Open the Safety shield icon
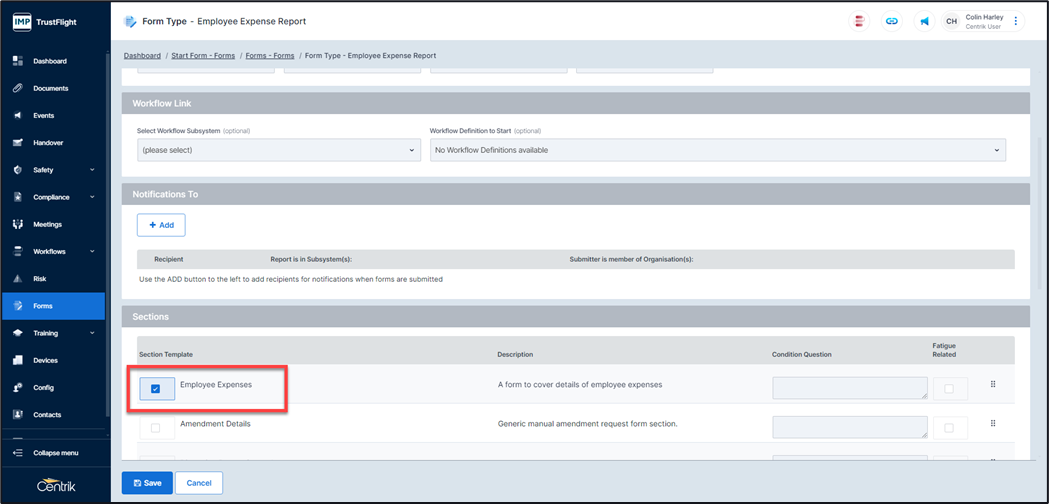The height and width of the screenshot is (504, 1049). click(x=18, y=170)
